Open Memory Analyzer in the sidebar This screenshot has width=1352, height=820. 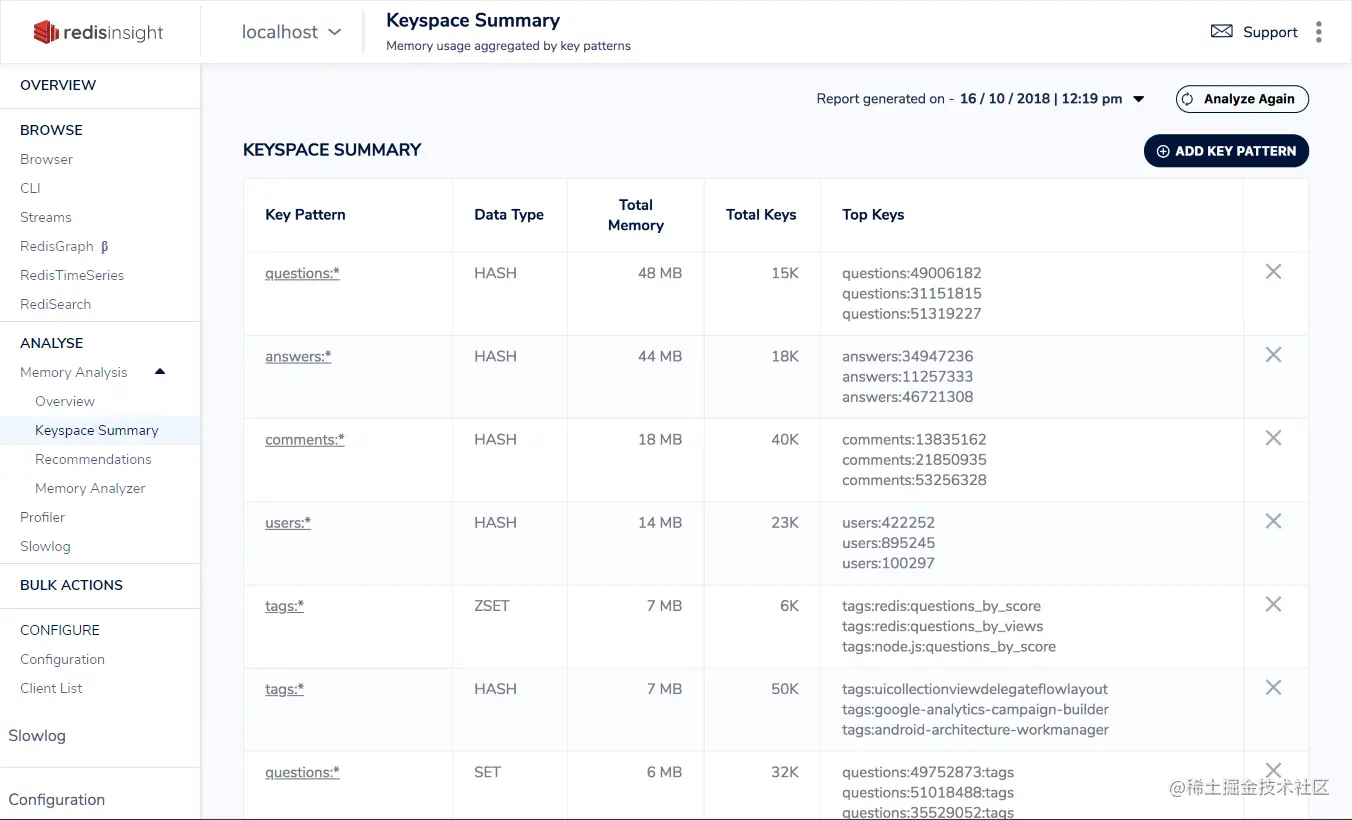(90, 488)
